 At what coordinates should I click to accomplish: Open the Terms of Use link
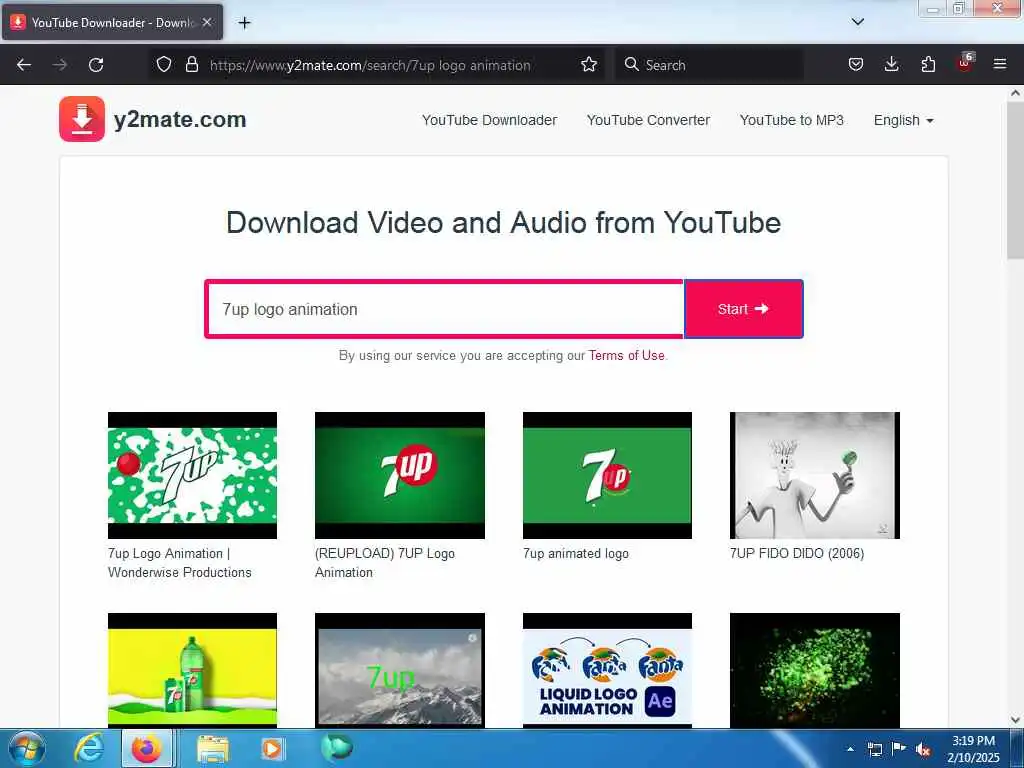pyautogui.click(x=626, y=355)
